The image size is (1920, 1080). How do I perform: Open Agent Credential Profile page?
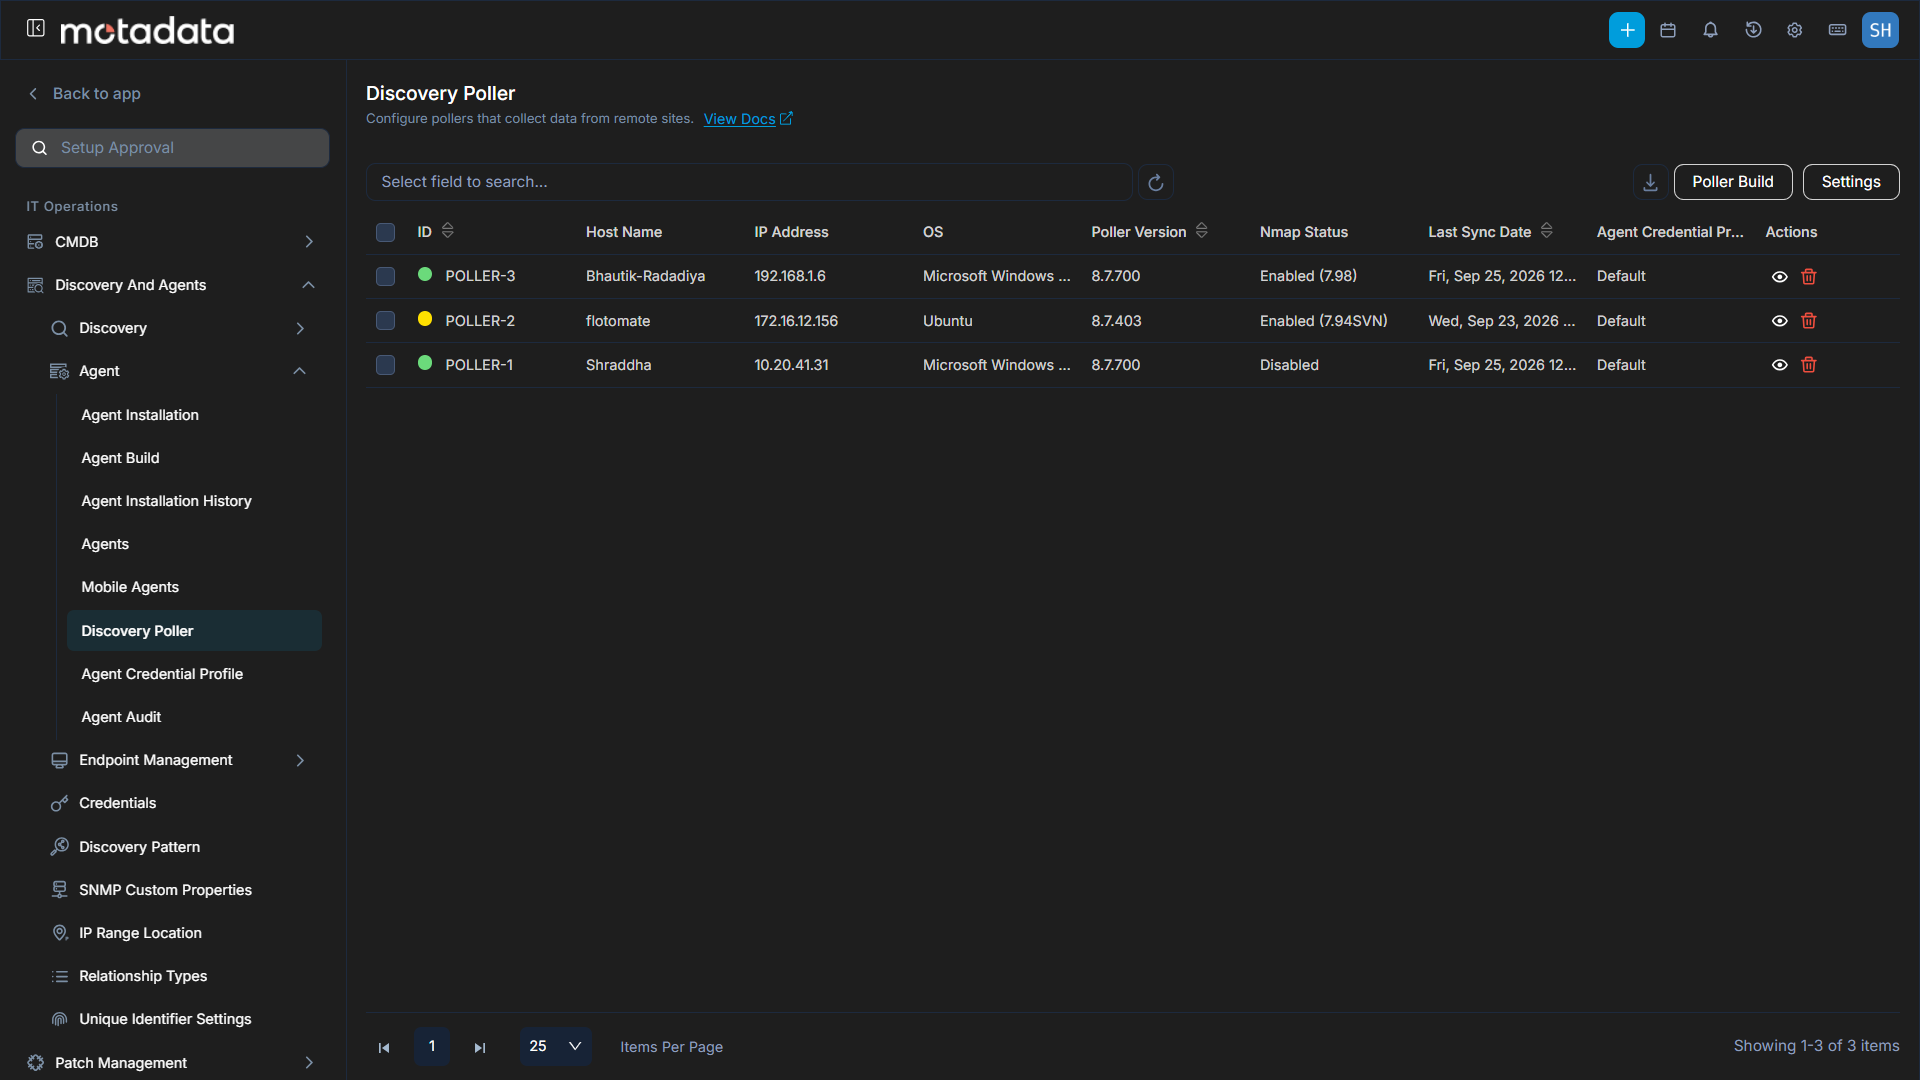pyautogui.click(x=162, y=674)
